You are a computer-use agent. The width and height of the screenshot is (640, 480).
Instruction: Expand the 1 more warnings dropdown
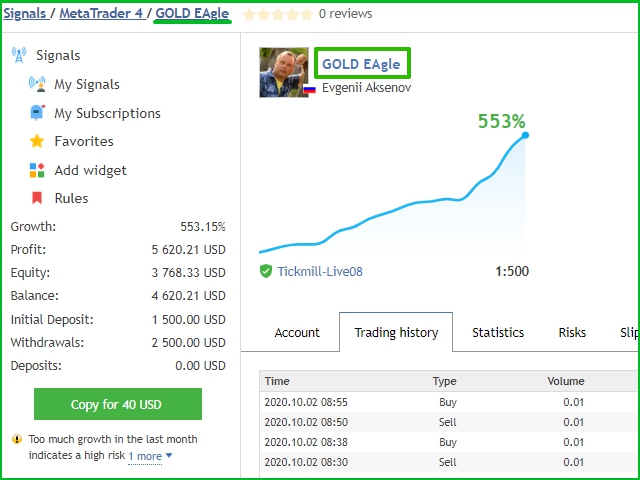click(150, 456)
